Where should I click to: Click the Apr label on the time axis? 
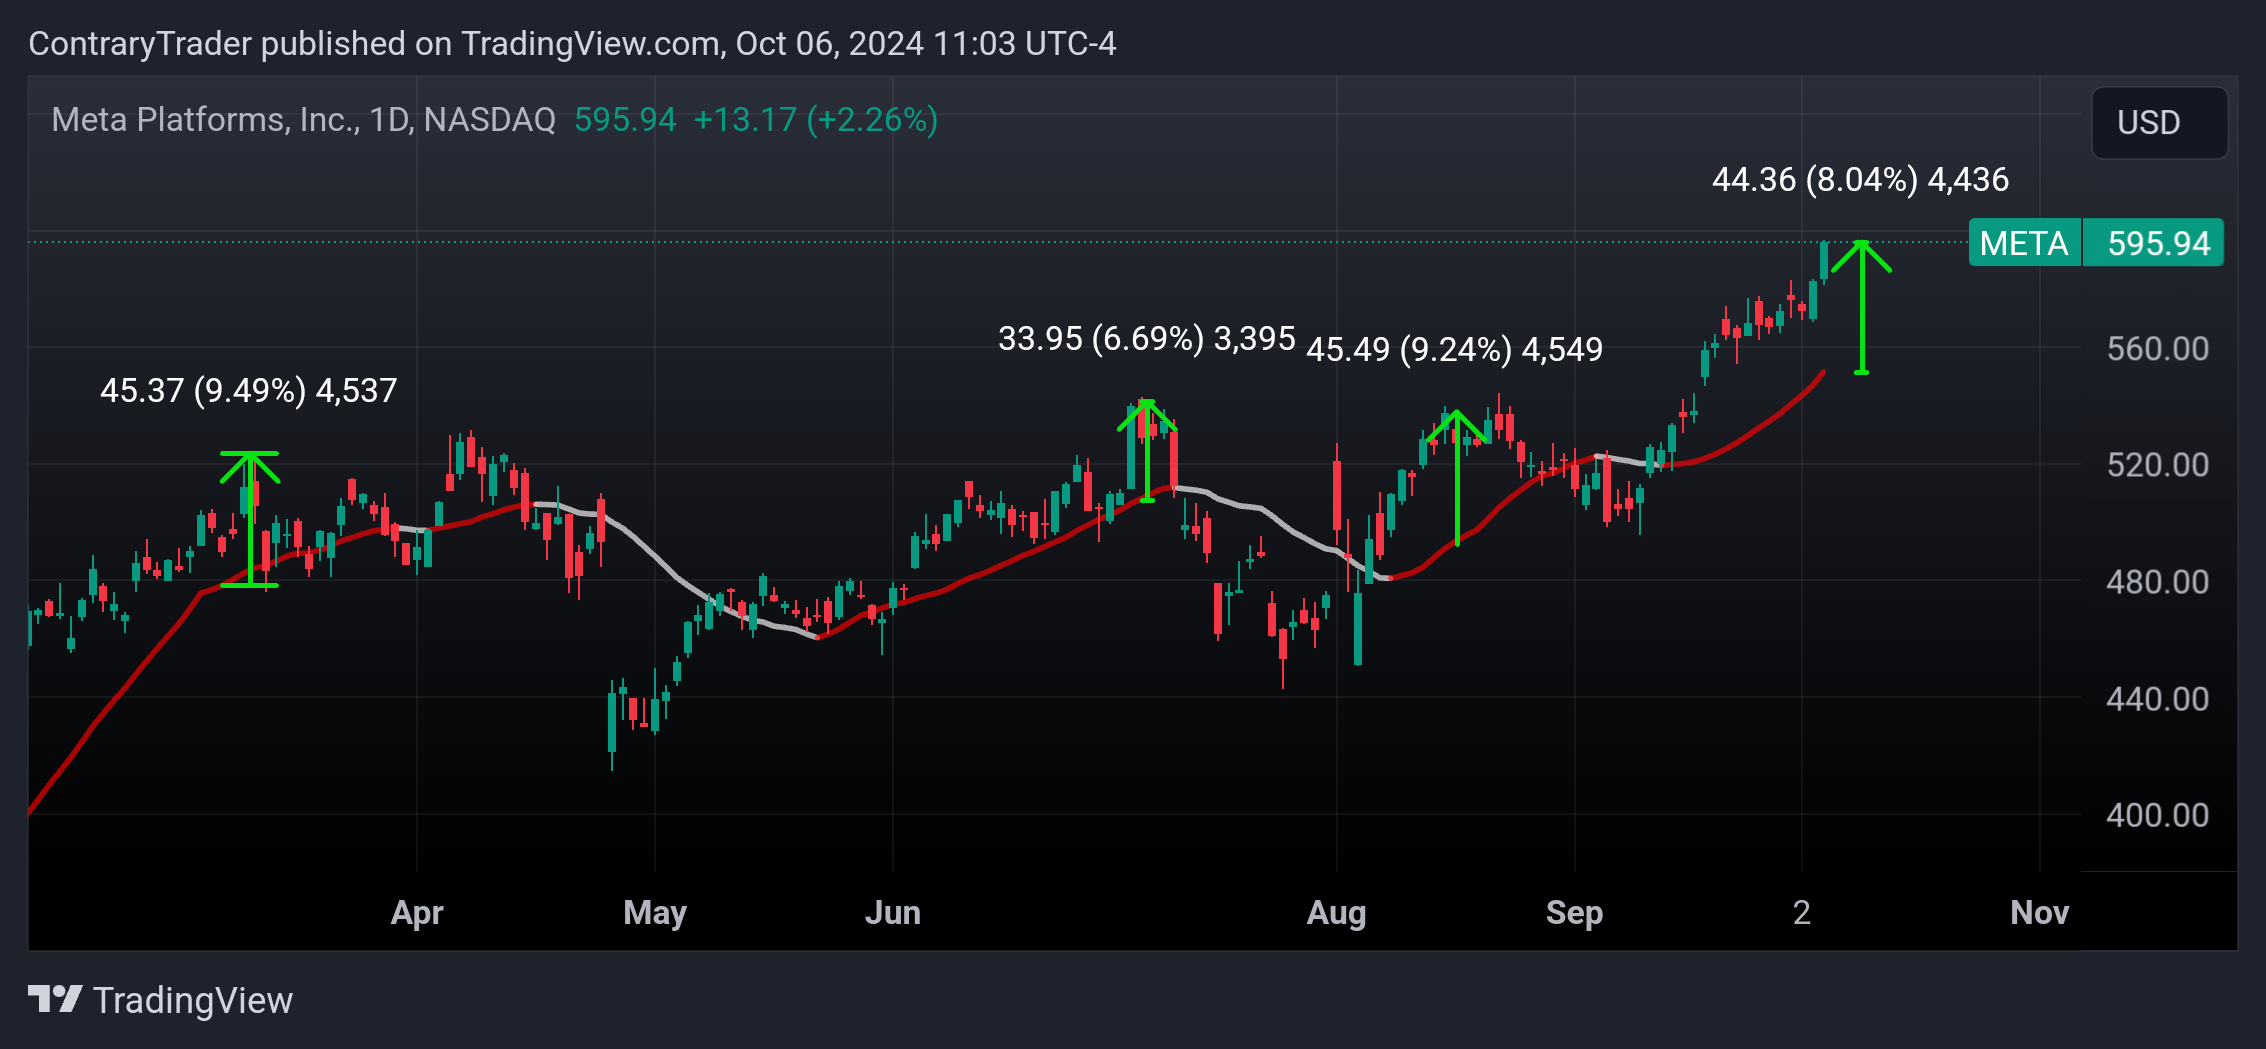tap(417, 912)
